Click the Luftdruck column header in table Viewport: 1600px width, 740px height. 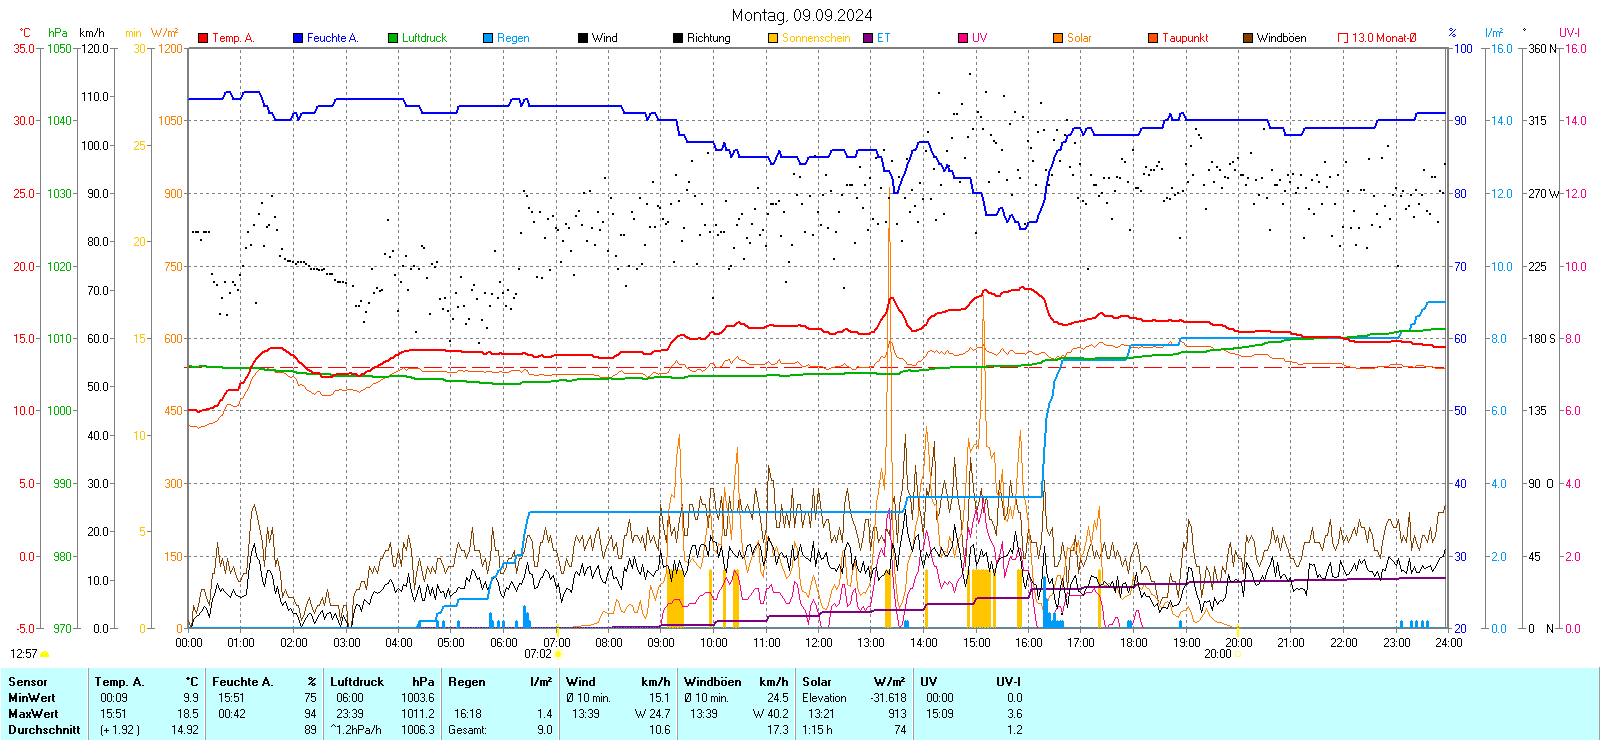pyautogui.click(x=357, y=682)
